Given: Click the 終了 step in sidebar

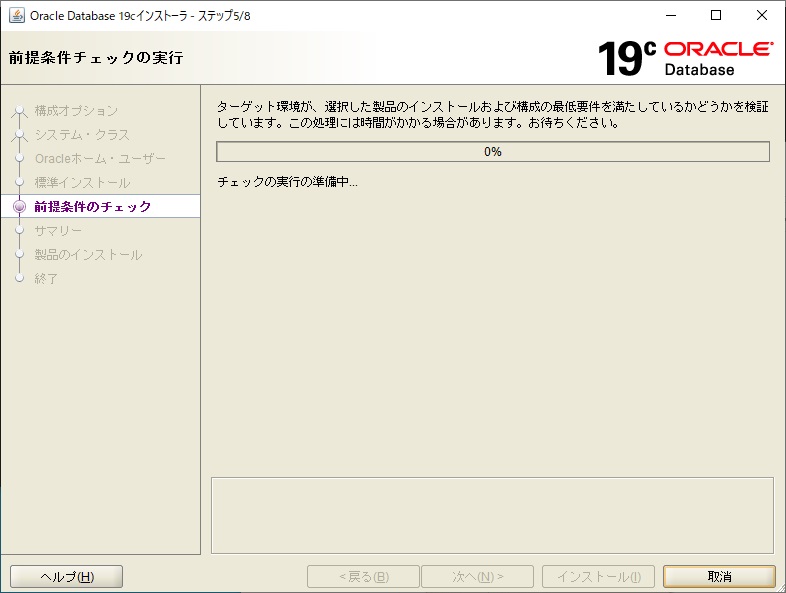Looking at the screenshot, I should pos(46,279).
